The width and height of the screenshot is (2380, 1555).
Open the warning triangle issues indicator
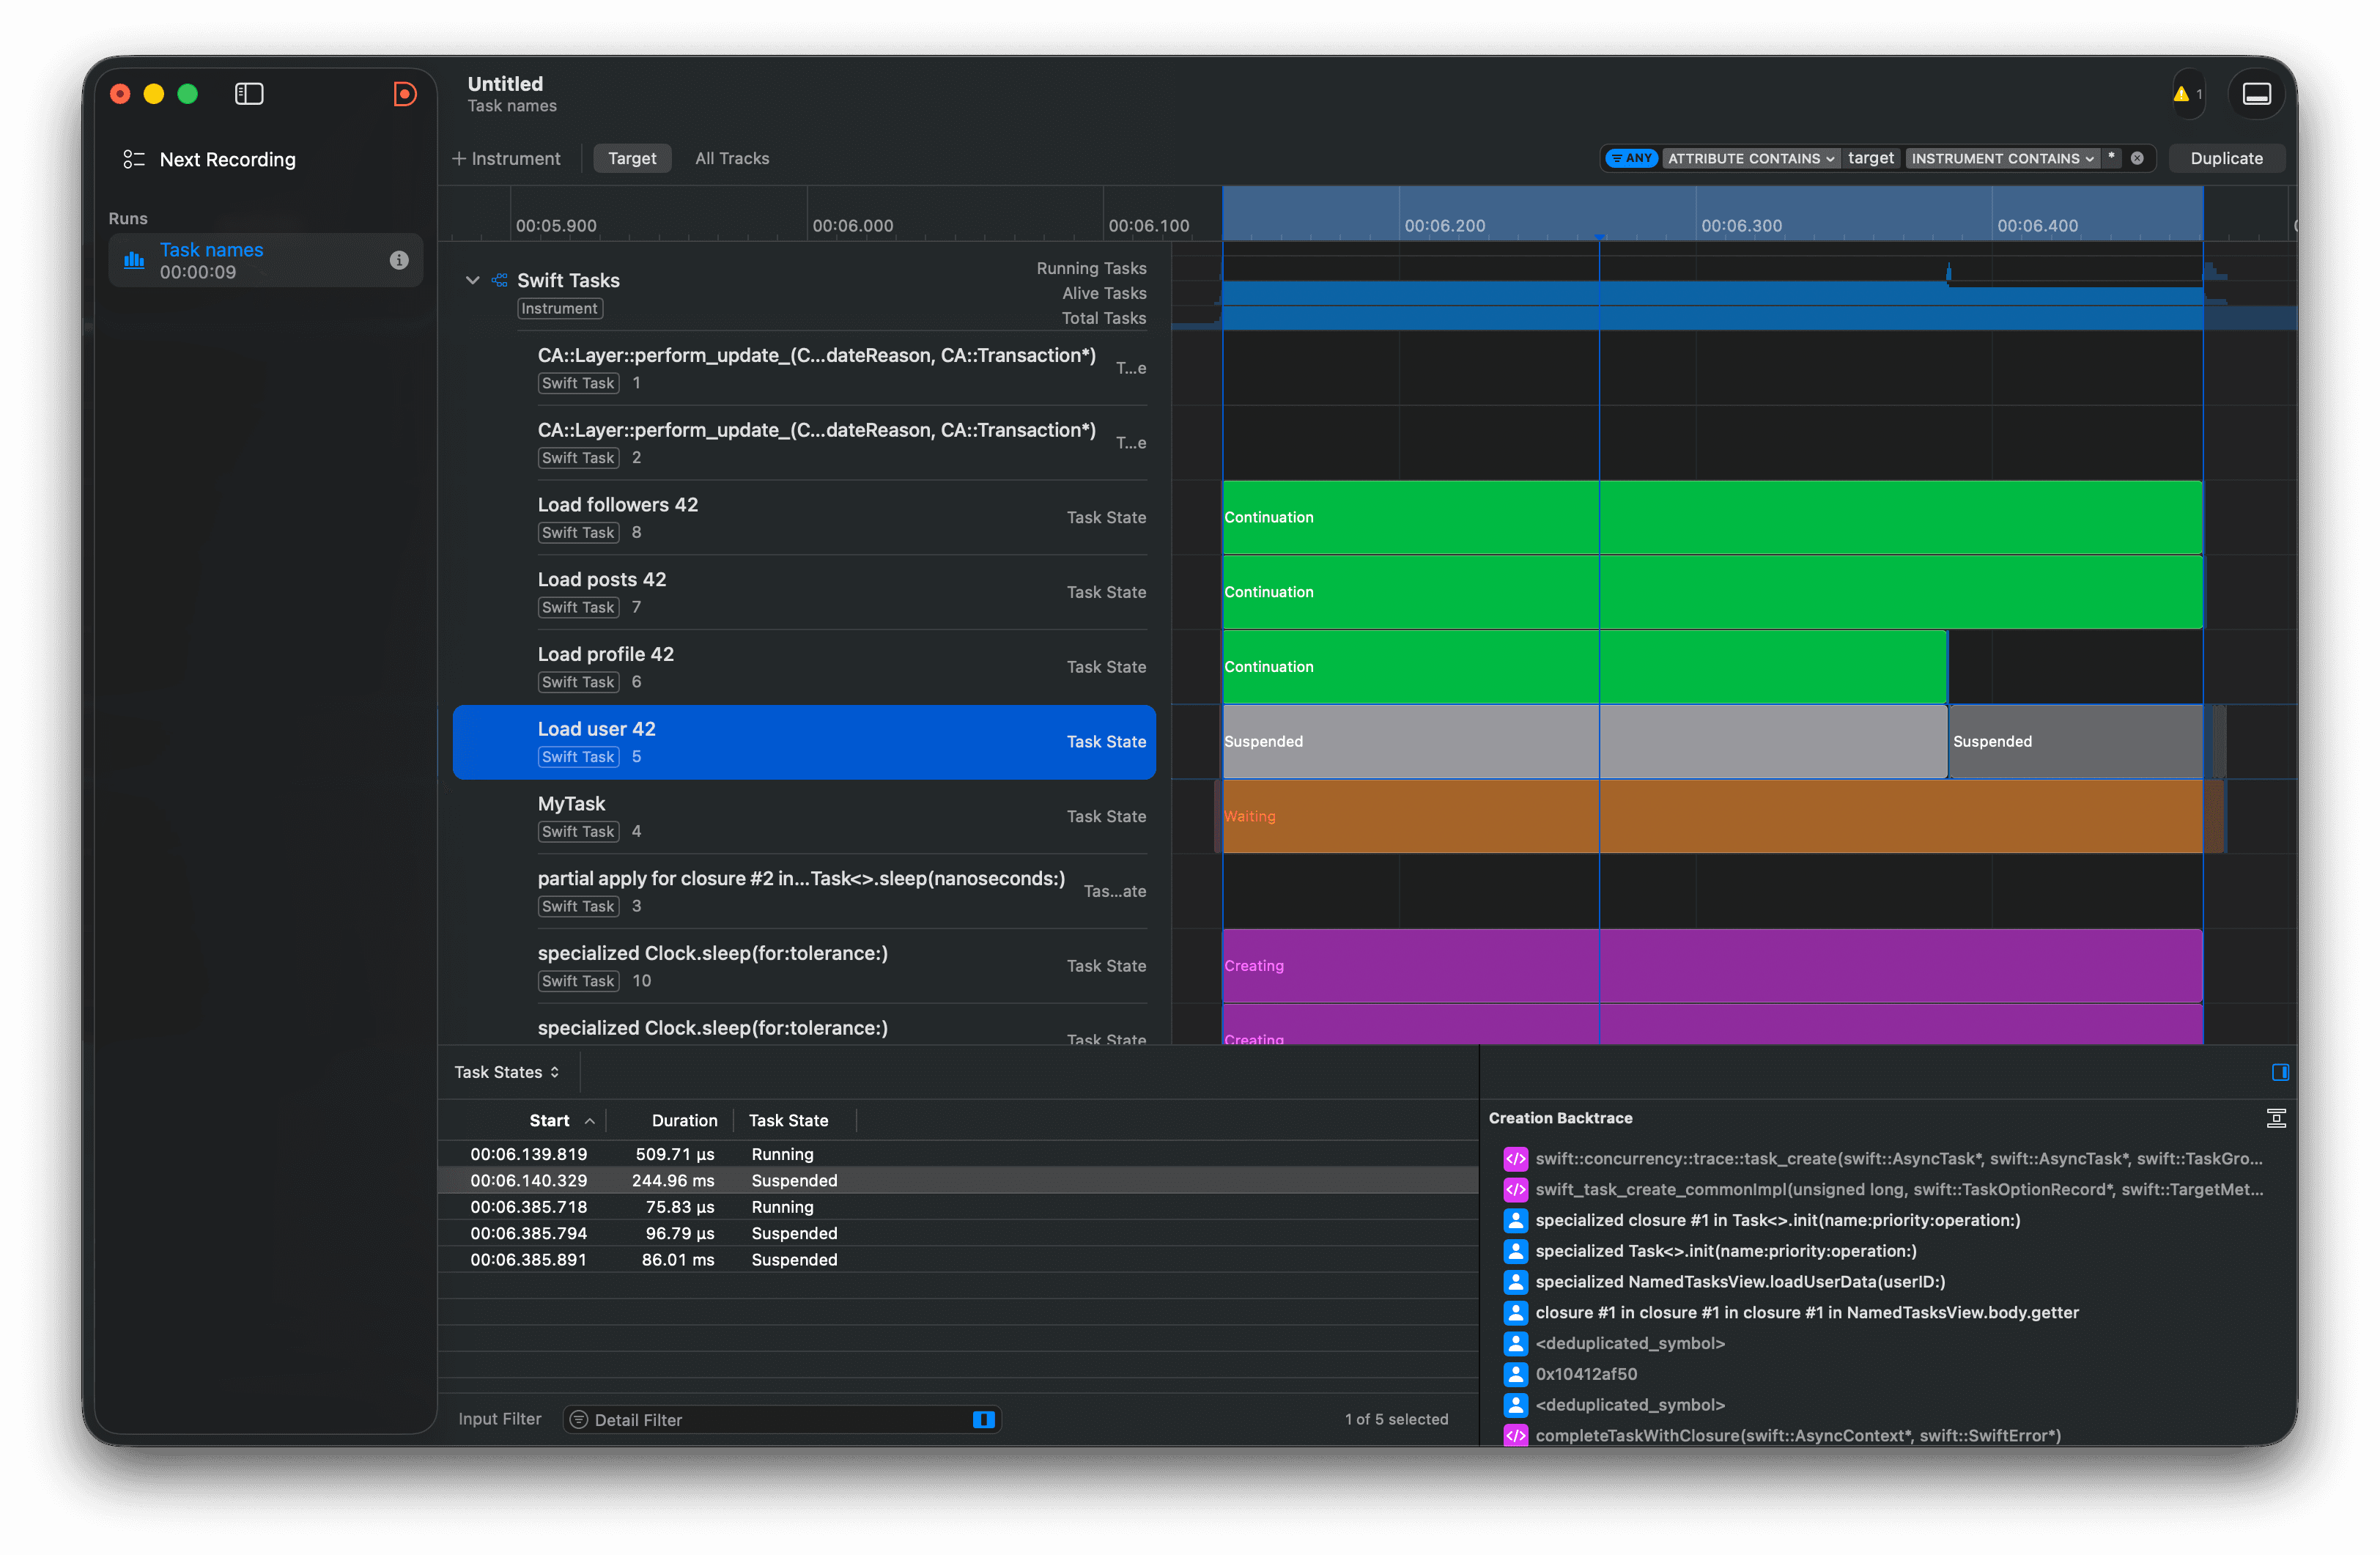(2187, 94)
